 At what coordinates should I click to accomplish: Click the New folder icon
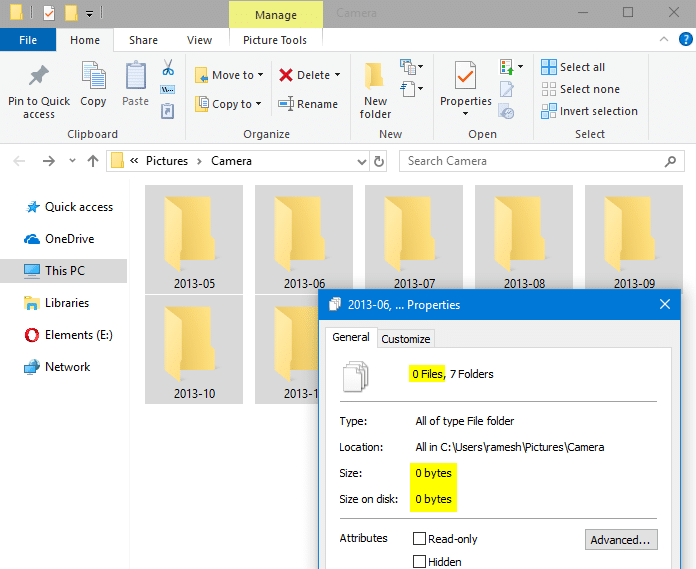pyautogui.click(x=375, y=77)
